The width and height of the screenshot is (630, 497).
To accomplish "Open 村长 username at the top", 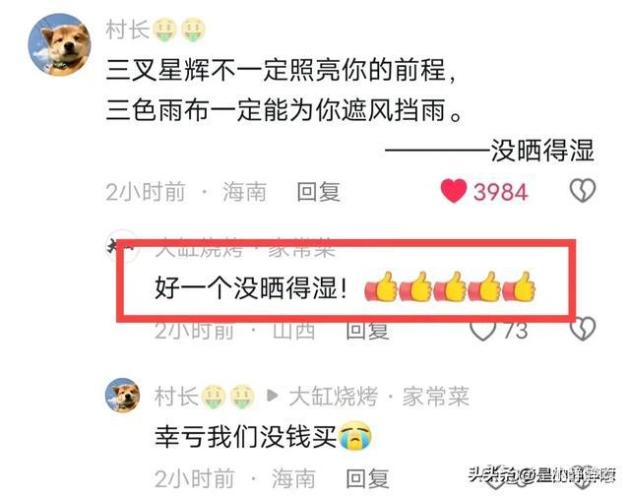I will 127,29.
